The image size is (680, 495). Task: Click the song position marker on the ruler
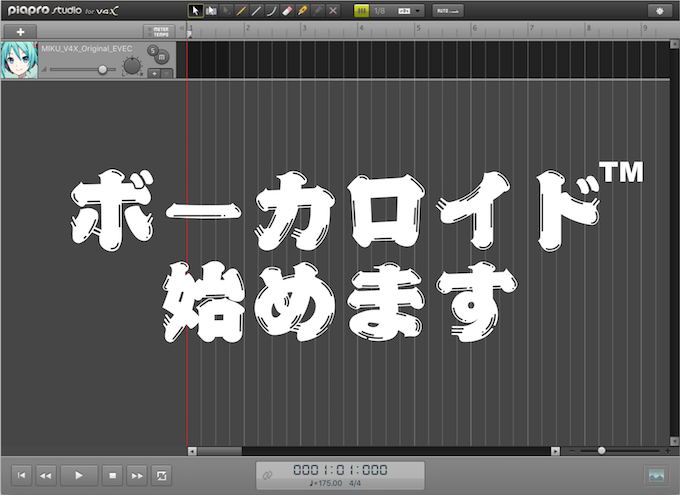tap(189, 35)
